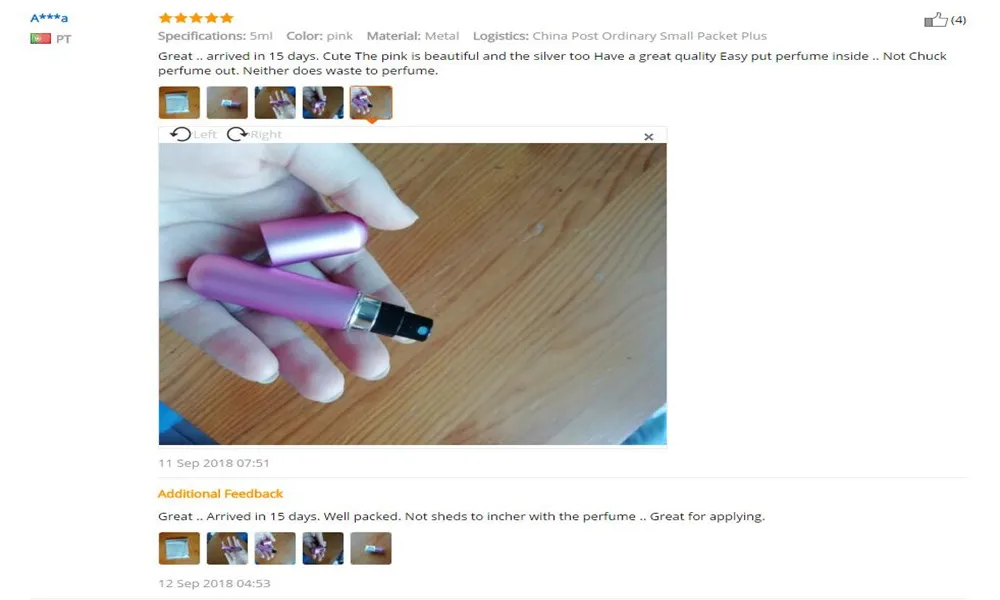Open the fourth review photo thumbnail
This screenshot has width=1000, height=600.
tap(323, 103)
